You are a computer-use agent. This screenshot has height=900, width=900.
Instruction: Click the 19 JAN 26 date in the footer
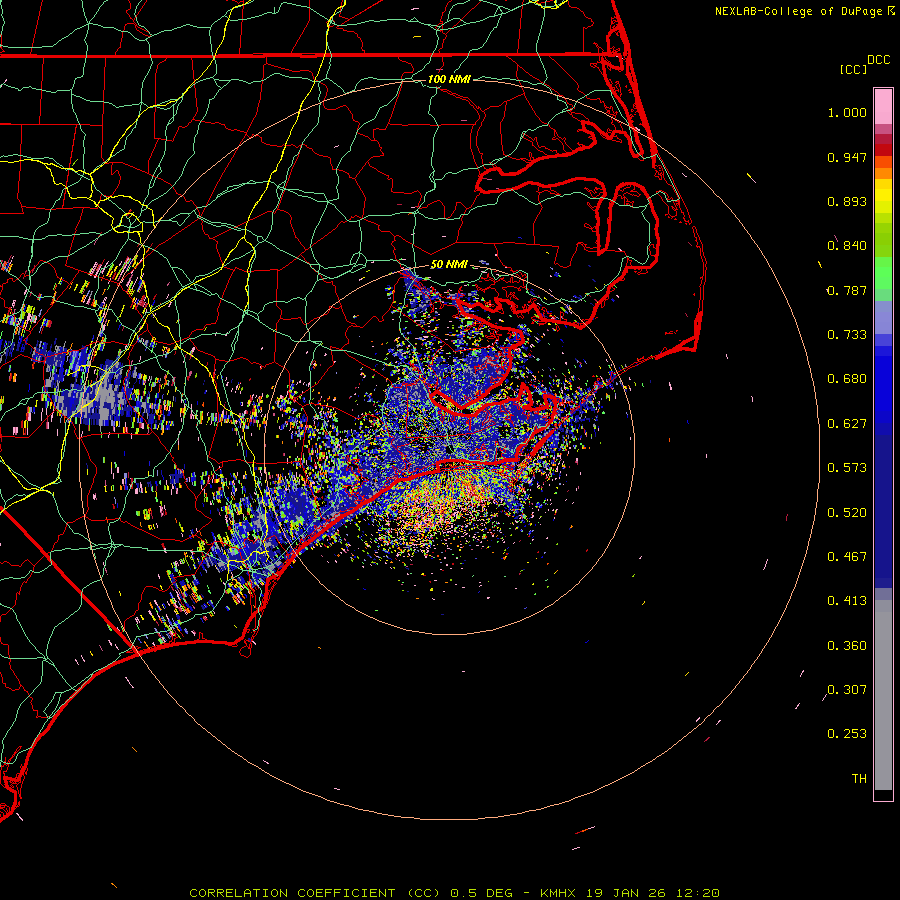pos(624,893)
